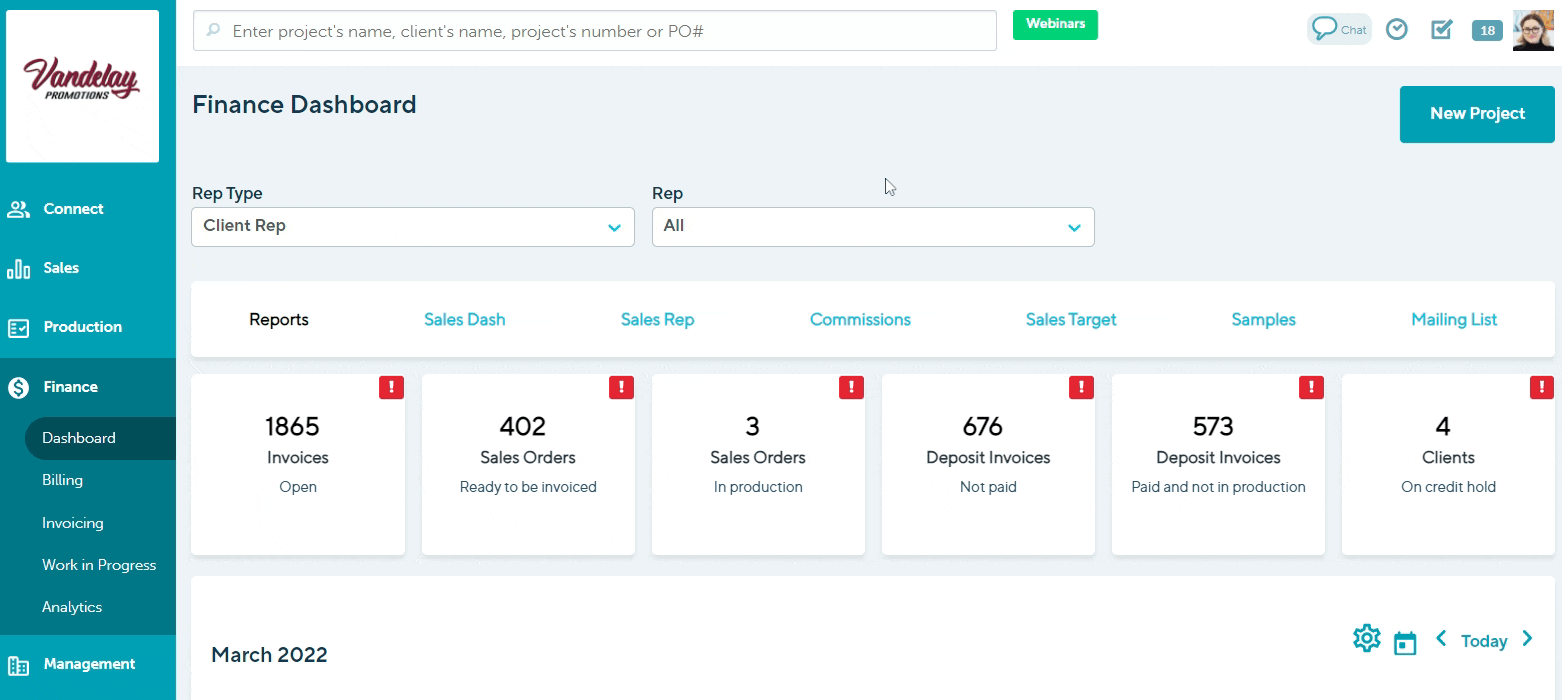The height and width of the screenshot is (700, 1562).
Task: Go to previous month arrow
Action: click(1441, 638)
